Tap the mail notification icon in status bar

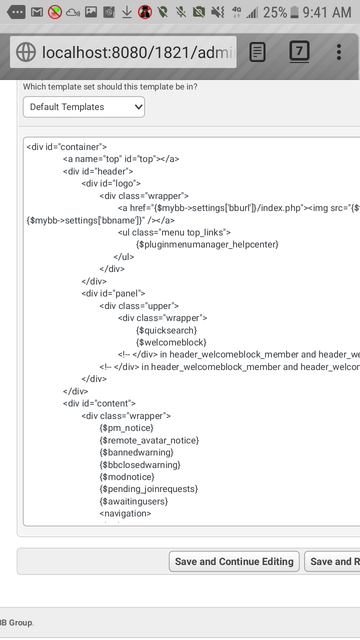click(x=37, y=12)
